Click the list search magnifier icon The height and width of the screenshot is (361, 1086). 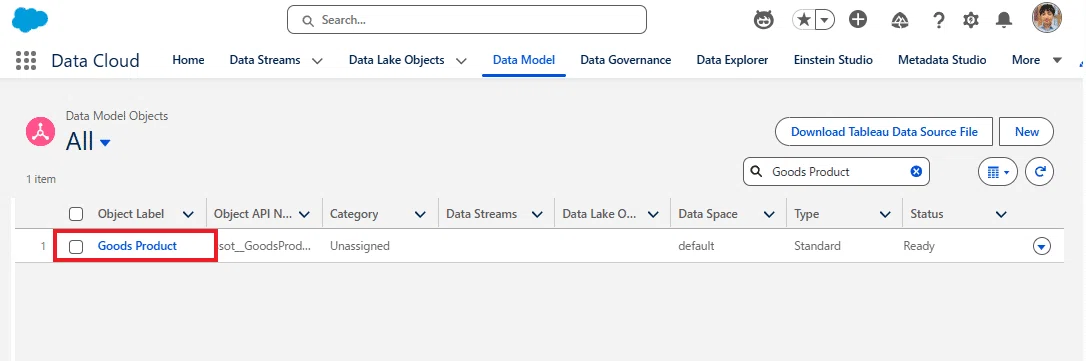point(757,172)
